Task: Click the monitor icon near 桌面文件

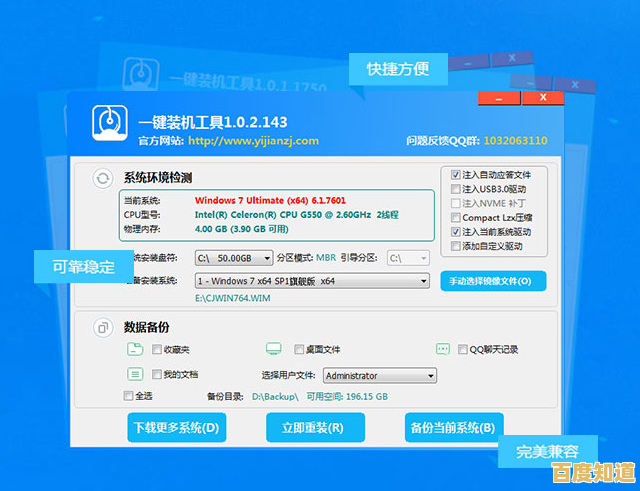Action: [x=273, y=349]
